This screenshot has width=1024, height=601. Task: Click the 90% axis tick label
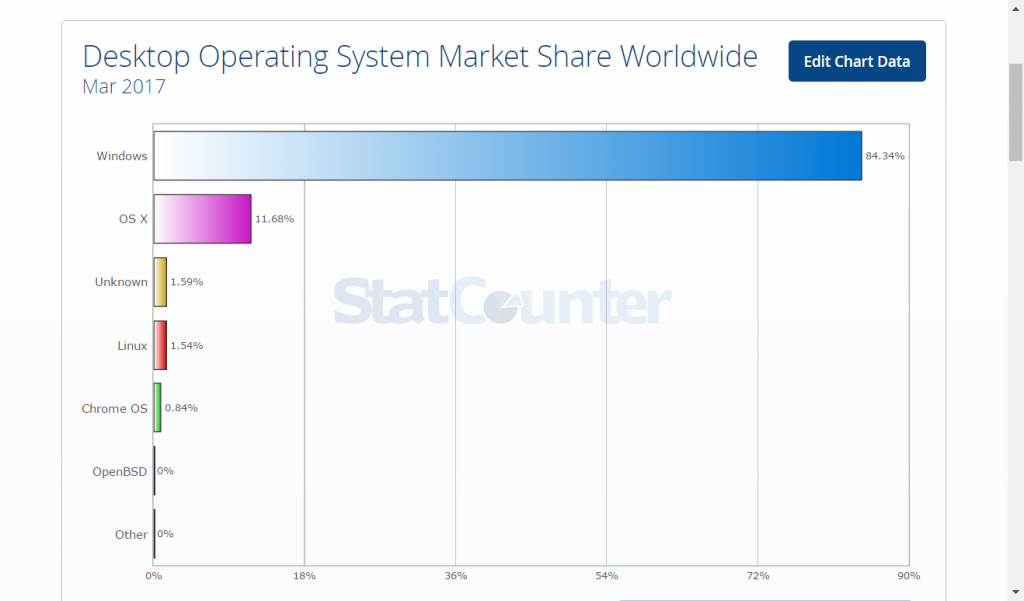point(908,575)
